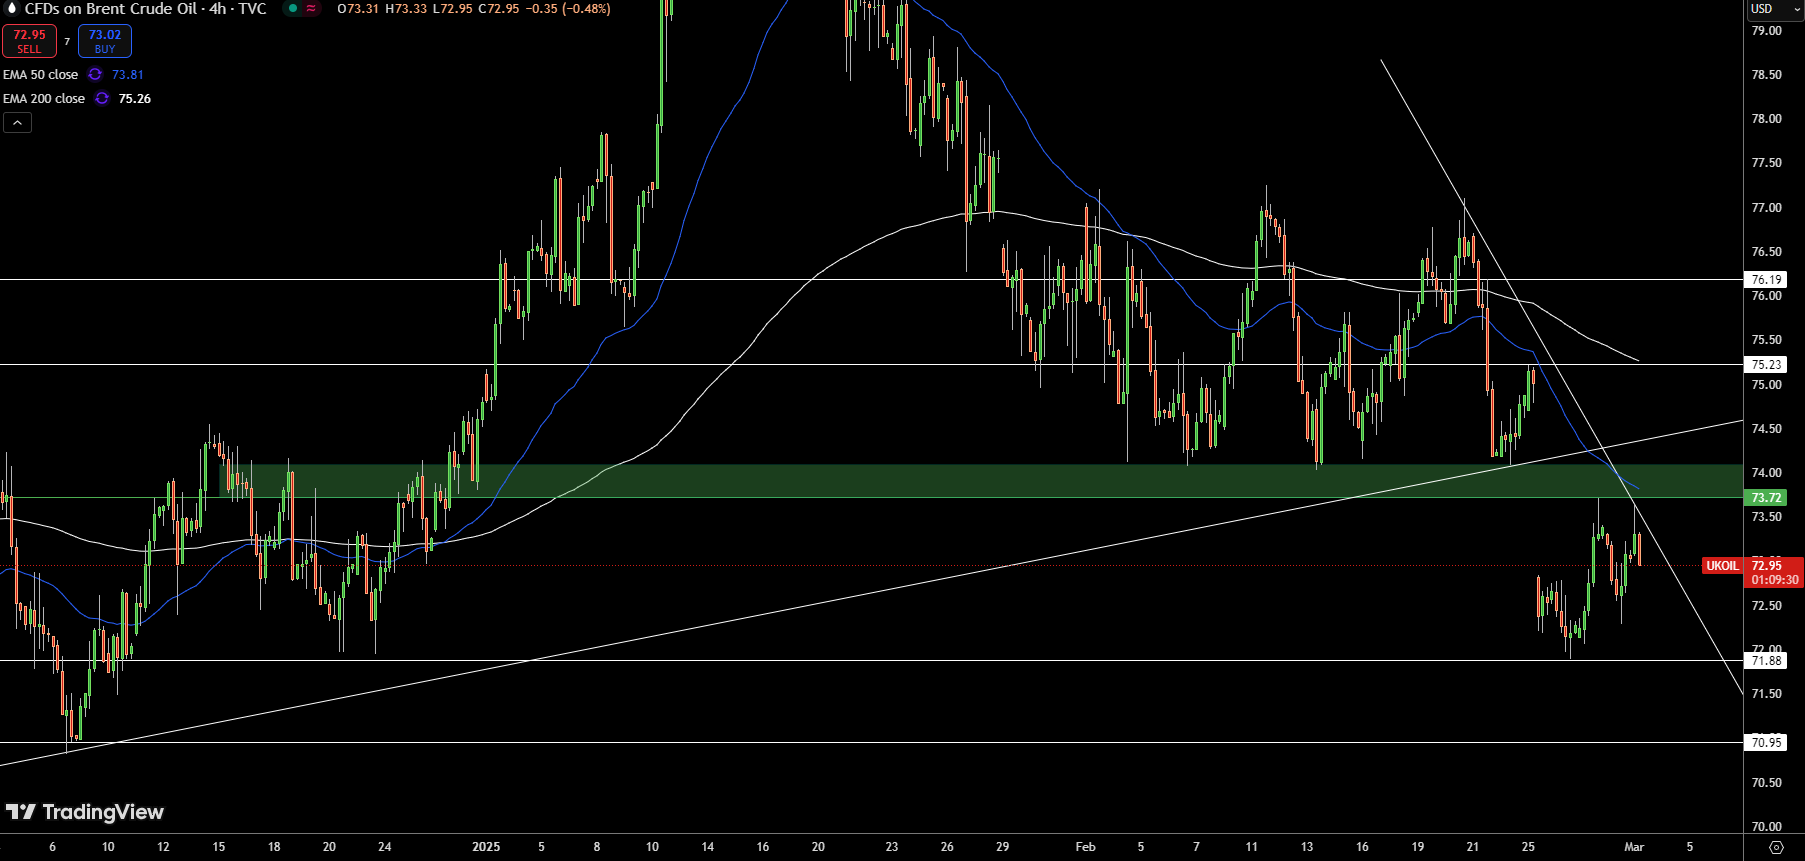Click the O73.31 open price value
This screenshot has height=861, width=1805.
[x=358, y=8]
